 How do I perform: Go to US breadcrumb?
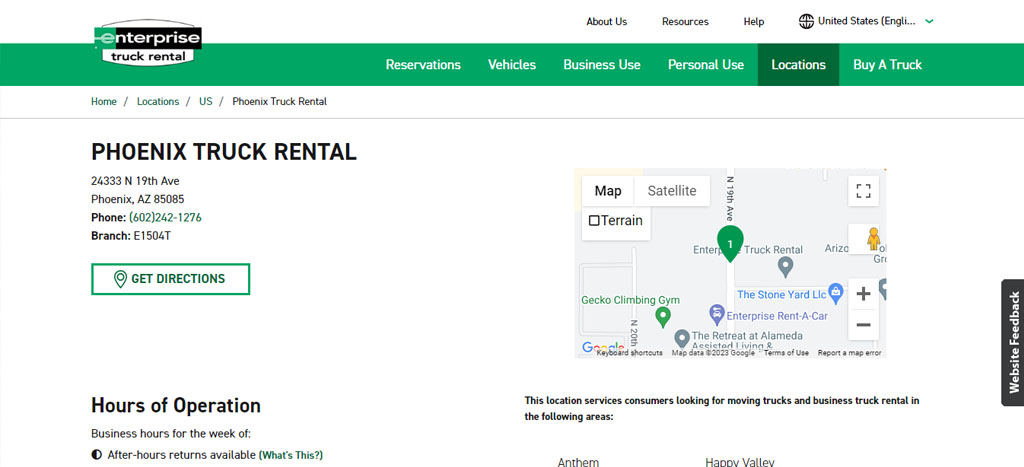(206, 102)
